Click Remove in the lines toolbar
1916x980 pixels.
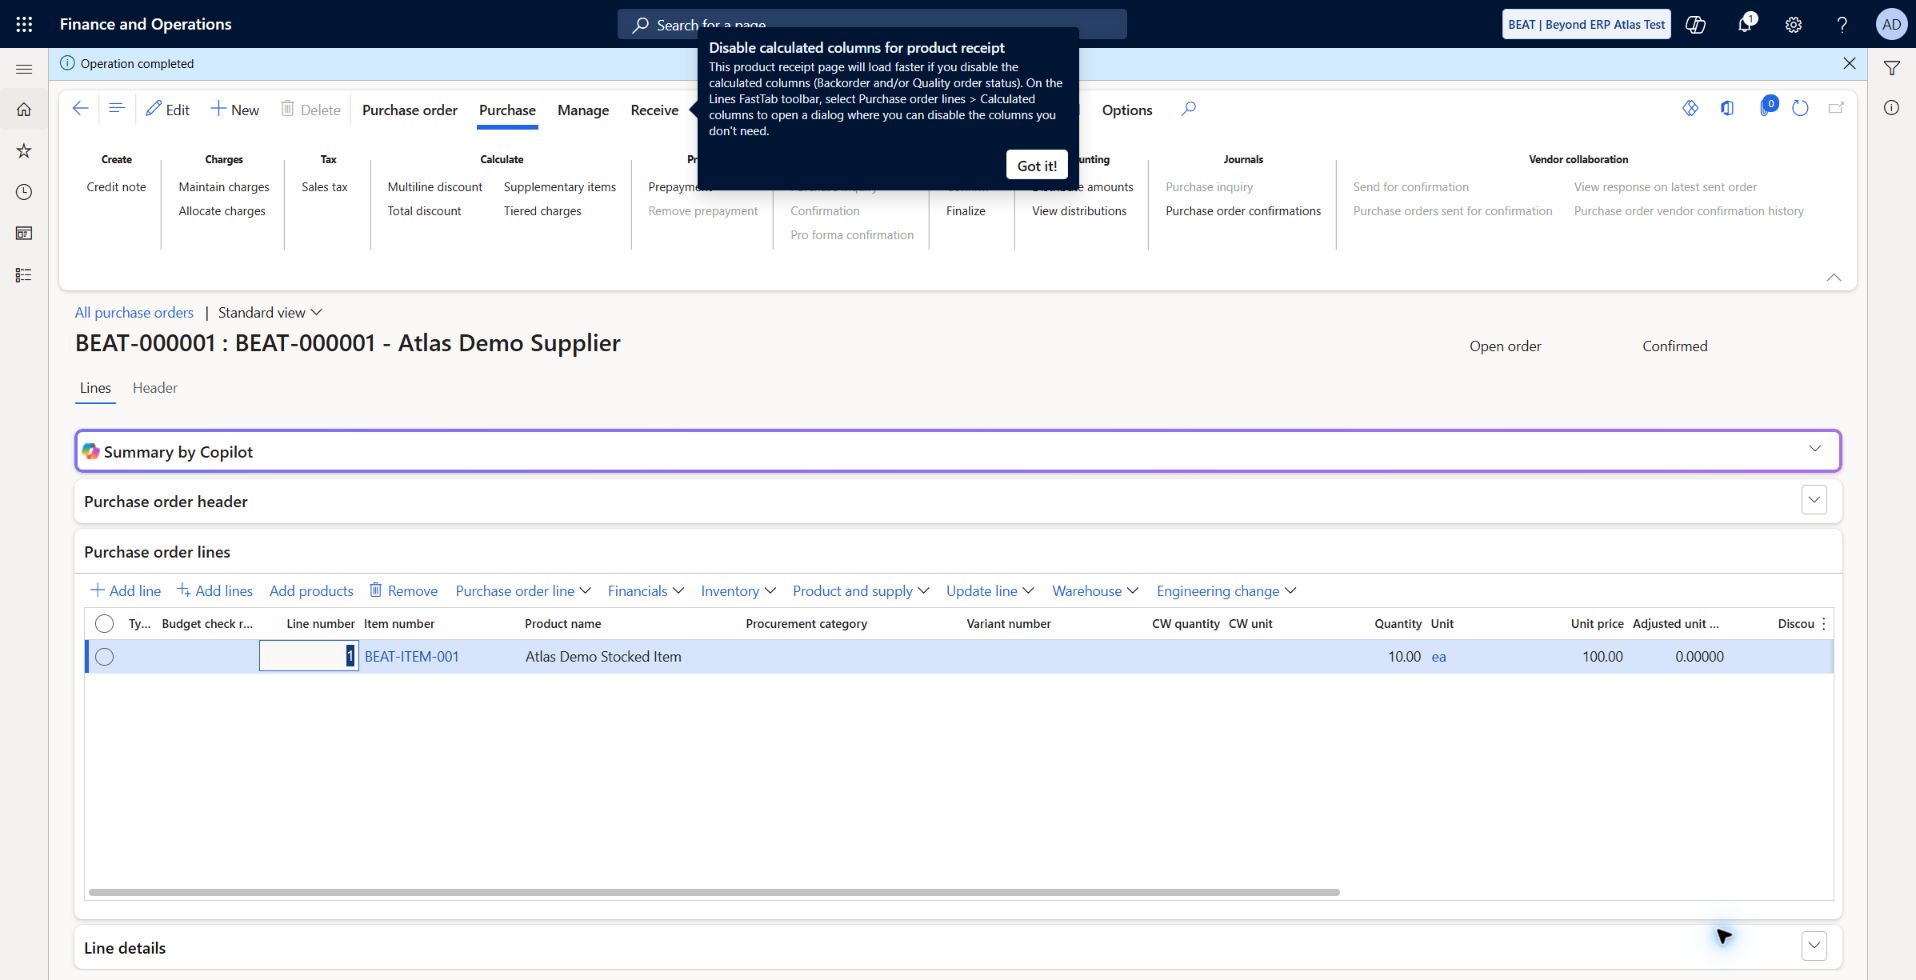pyautogui.click(x=403, y=591)
